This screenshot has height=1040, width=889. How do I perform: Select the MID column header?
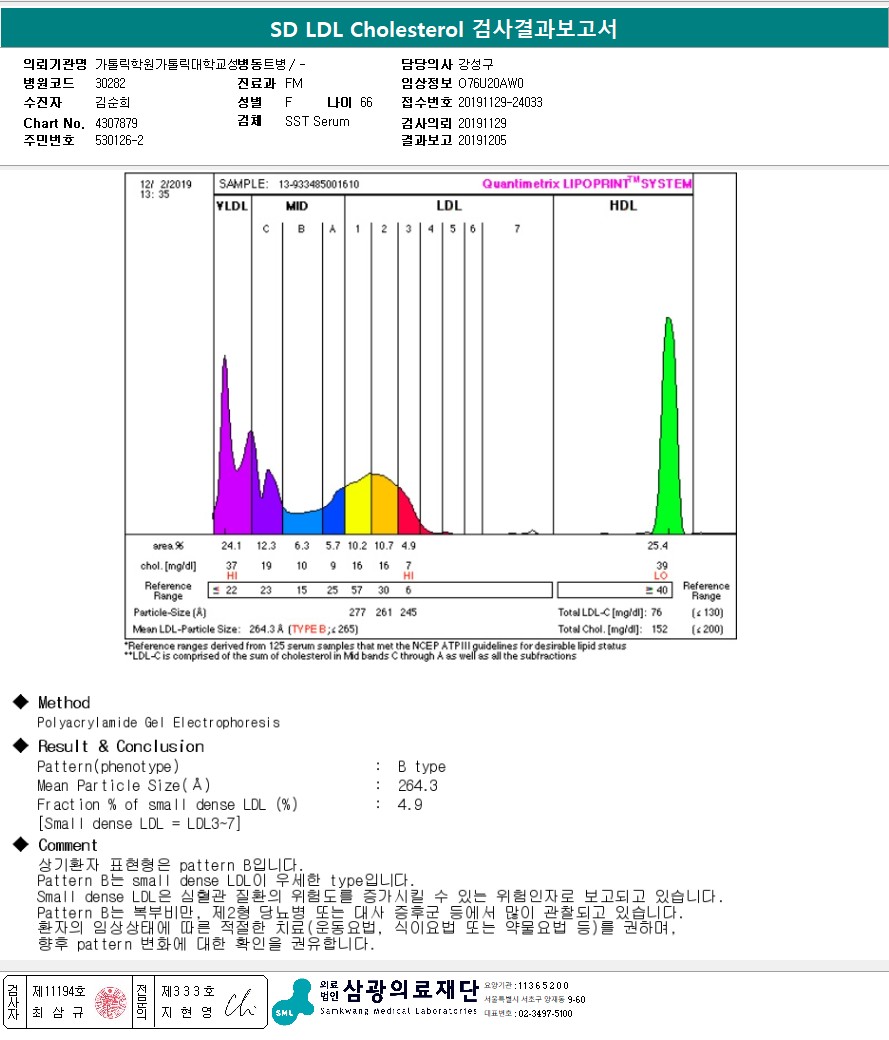pos(297,206)
